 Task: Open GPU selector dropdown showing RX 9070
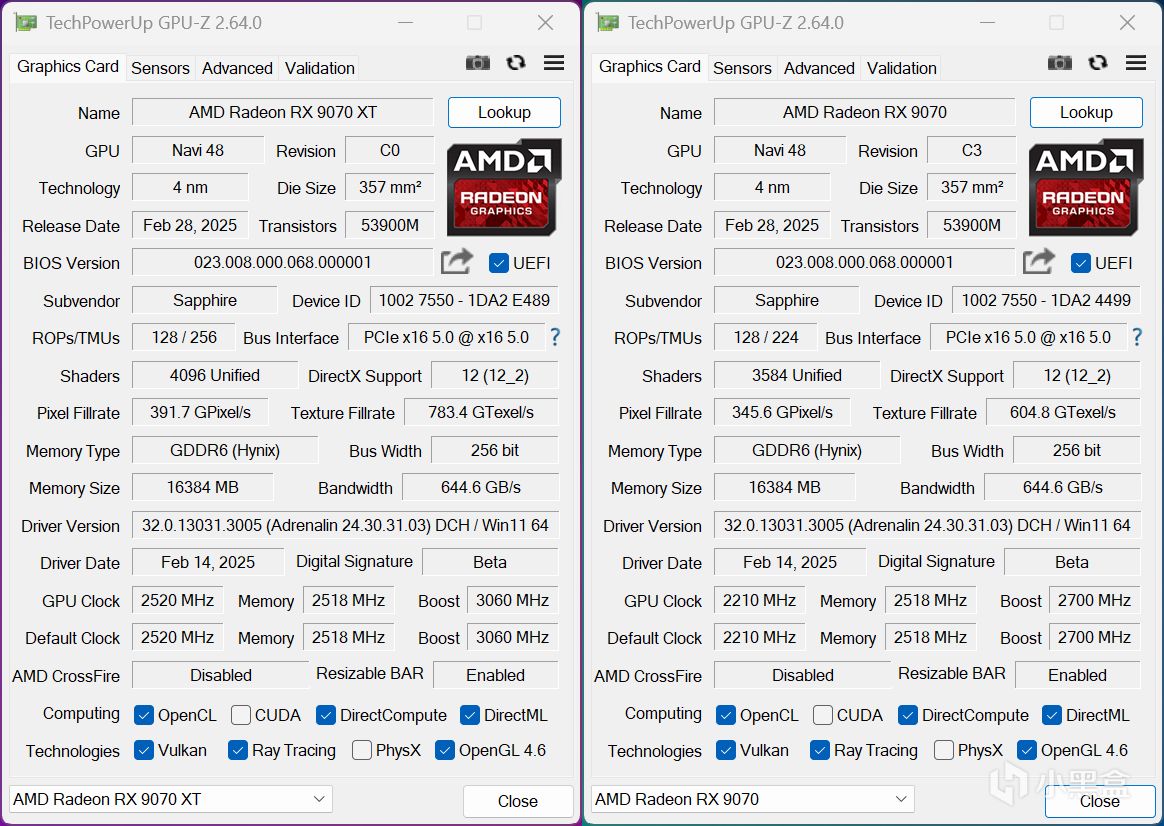[753, 799]
